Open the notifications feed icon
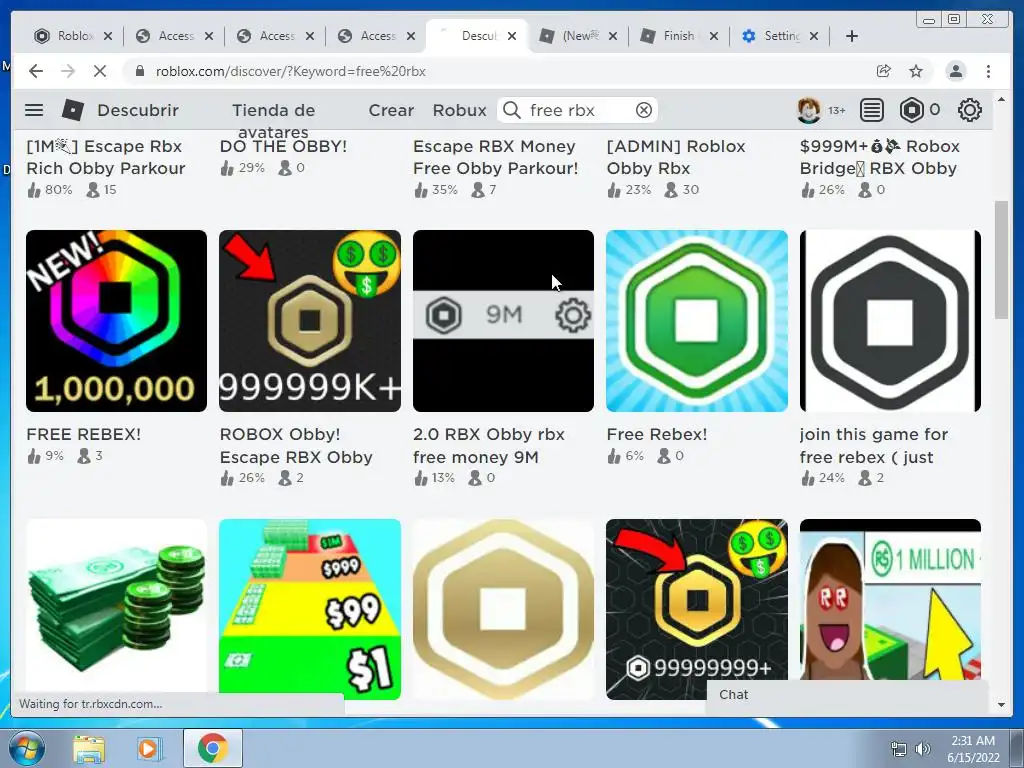Viewport: 1024px width, 768px height. tap(871, 110)
